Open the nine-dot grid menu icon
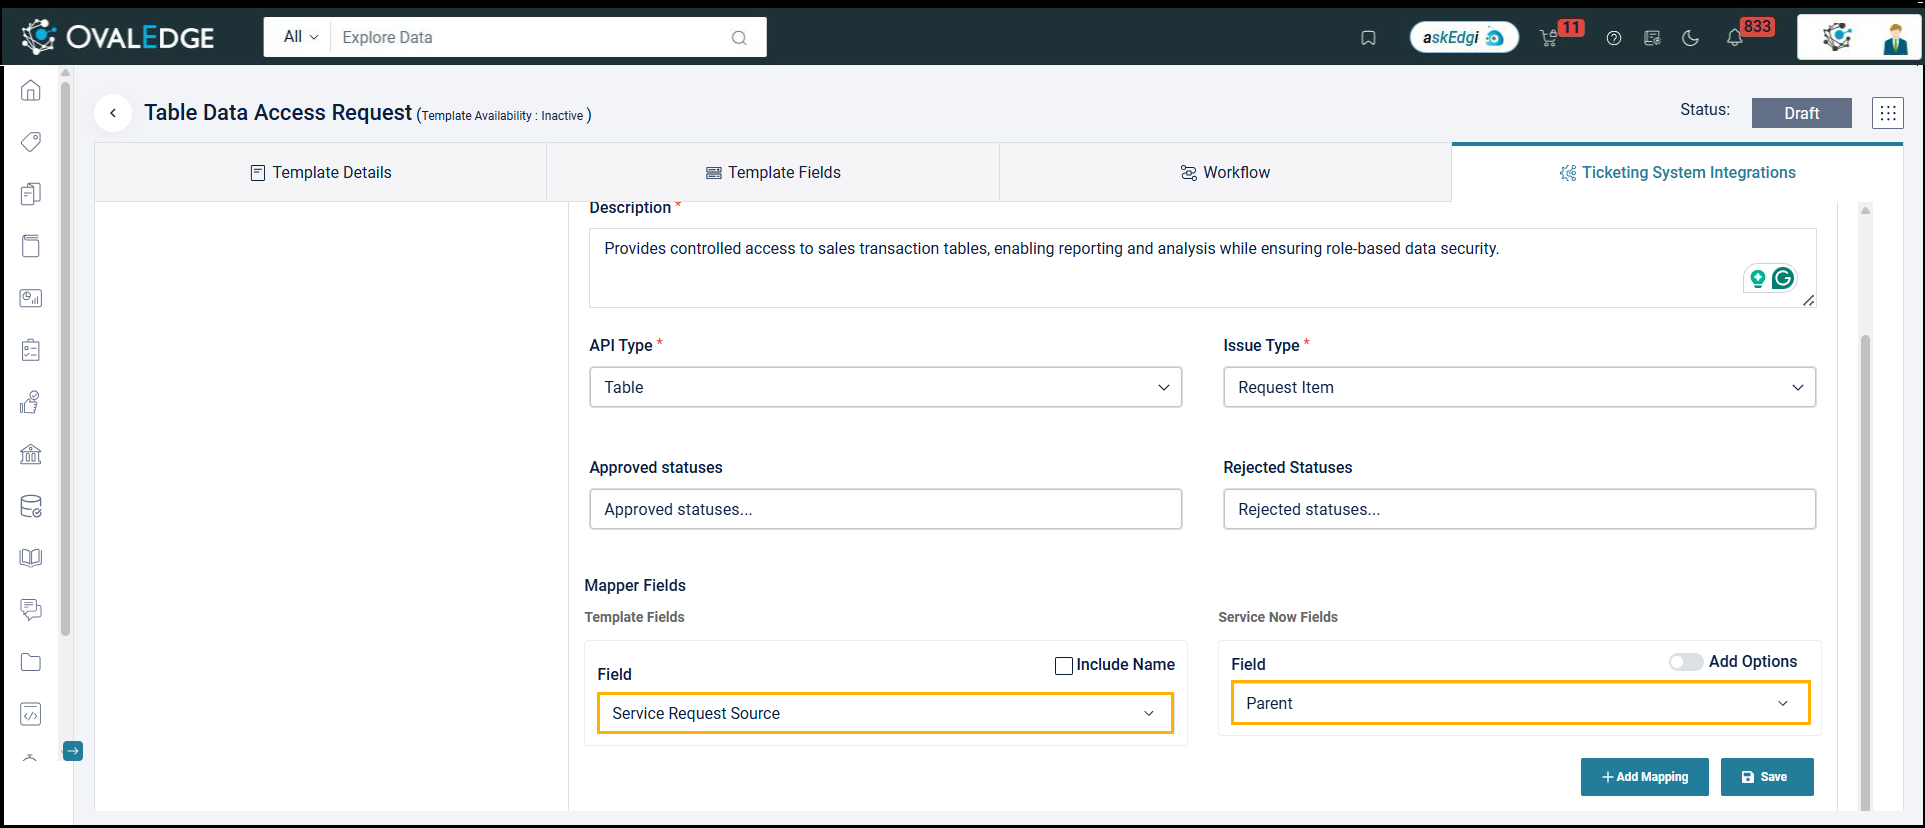 click(x=1887, y=113)
